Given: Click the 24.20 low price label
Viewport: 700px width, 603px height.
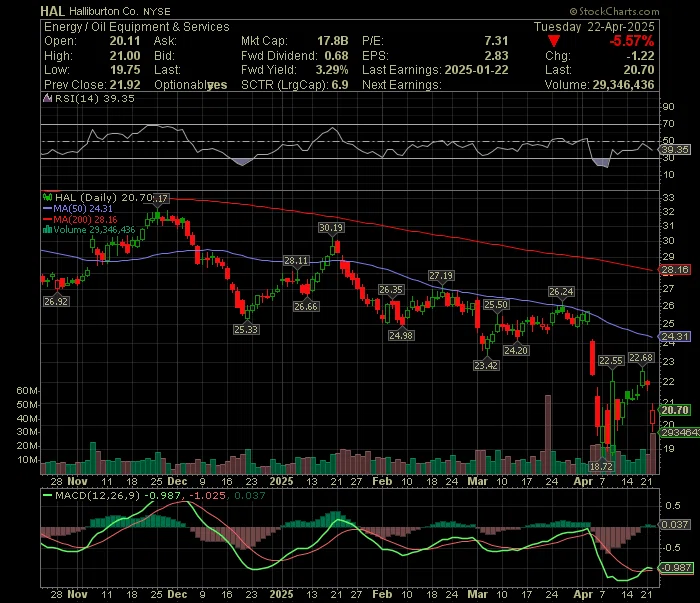Looking at the screenshot, I should pos(516,351).
